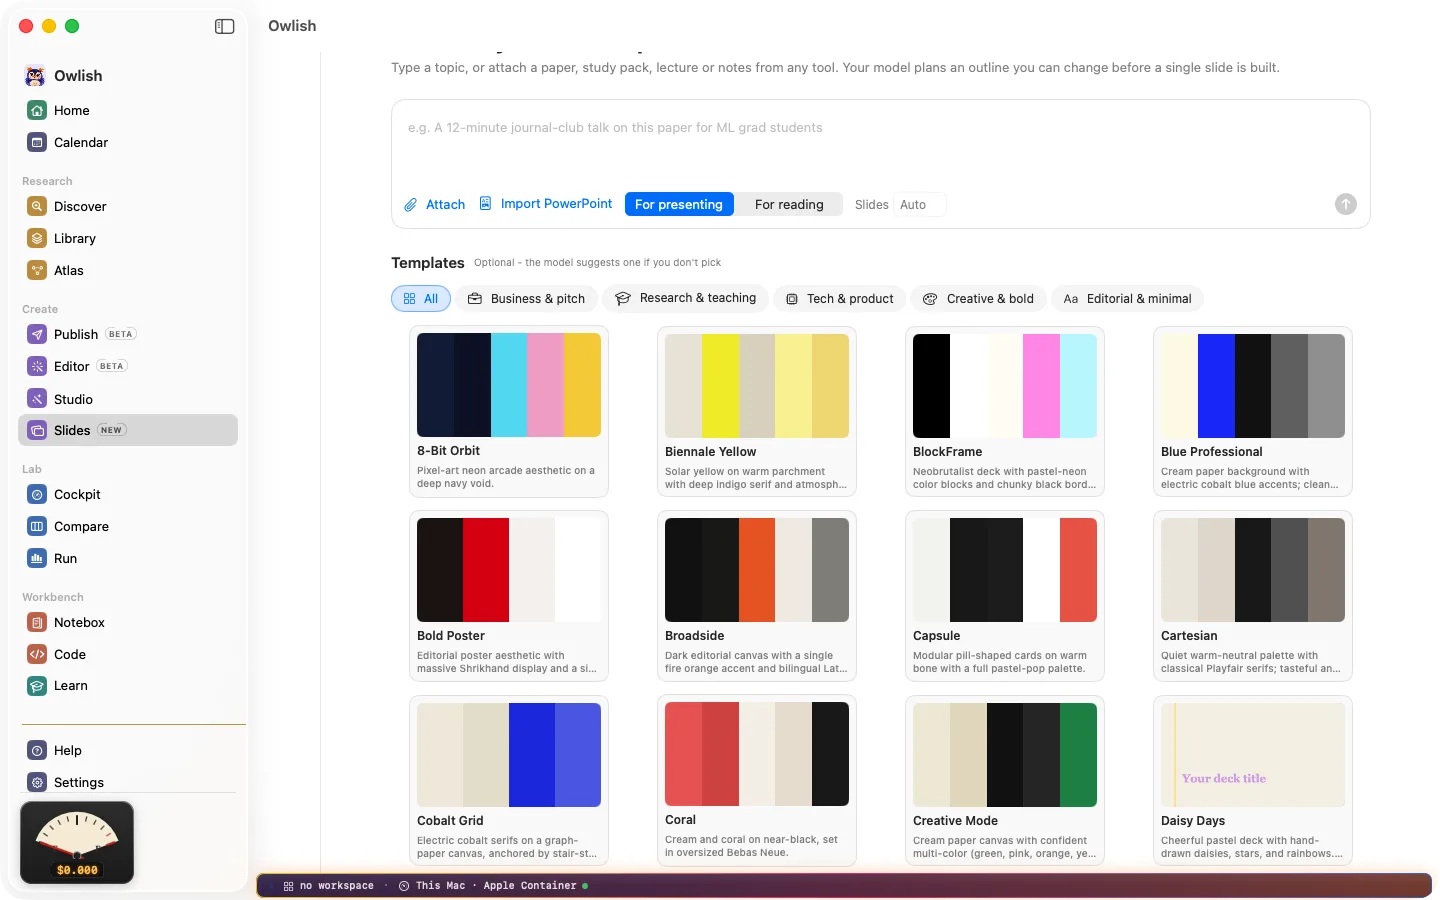Filter templates by Business & pitch
Viewport: 1440px width, 900px height.
pyautogui.click(x=526, y=299)
